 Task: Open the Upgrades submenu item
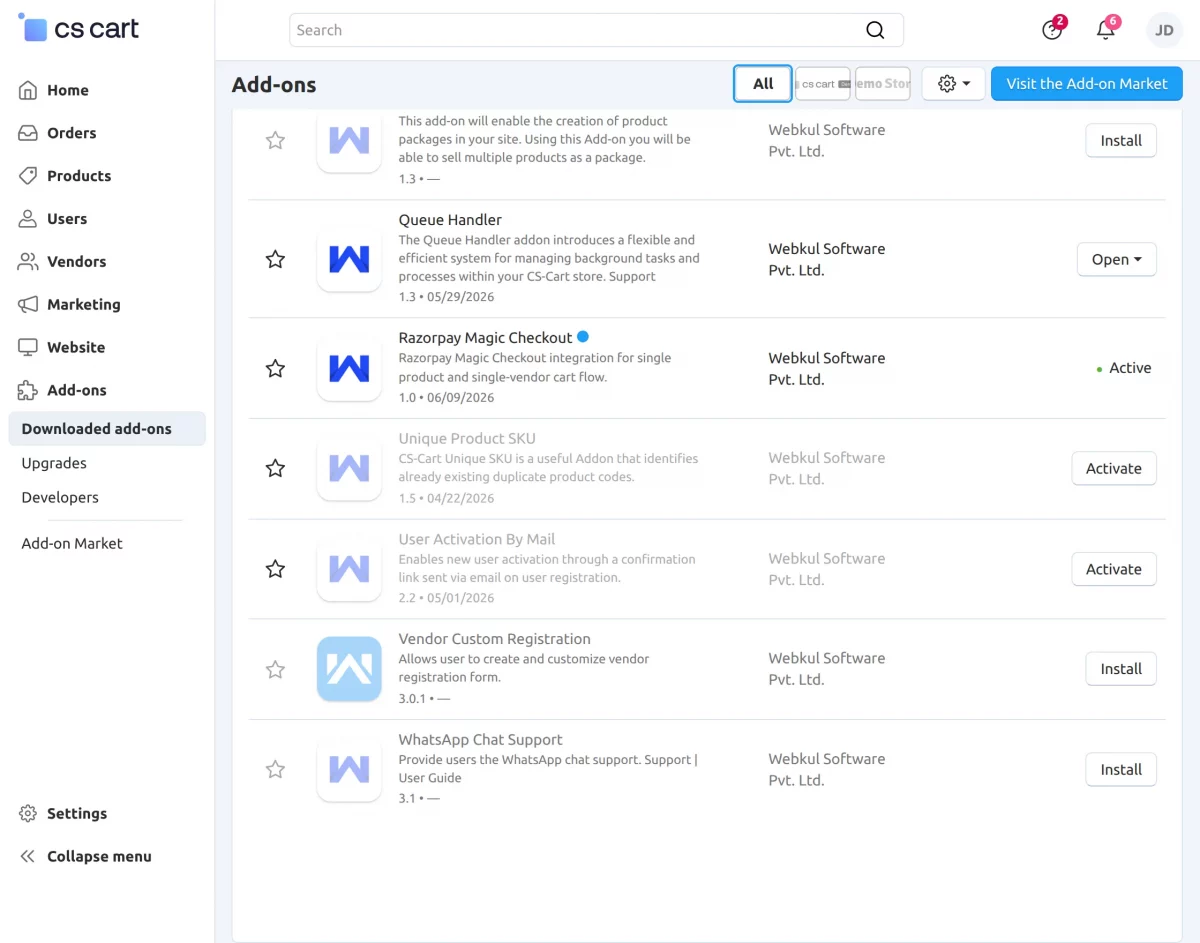[x=54, y=463]
